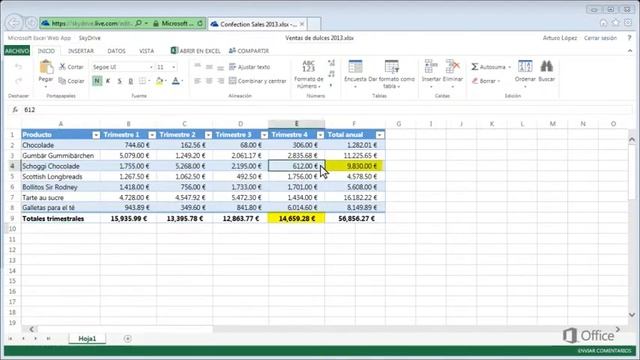Align text to top
This screenshot has height=360, width=640.
point(198,67)
